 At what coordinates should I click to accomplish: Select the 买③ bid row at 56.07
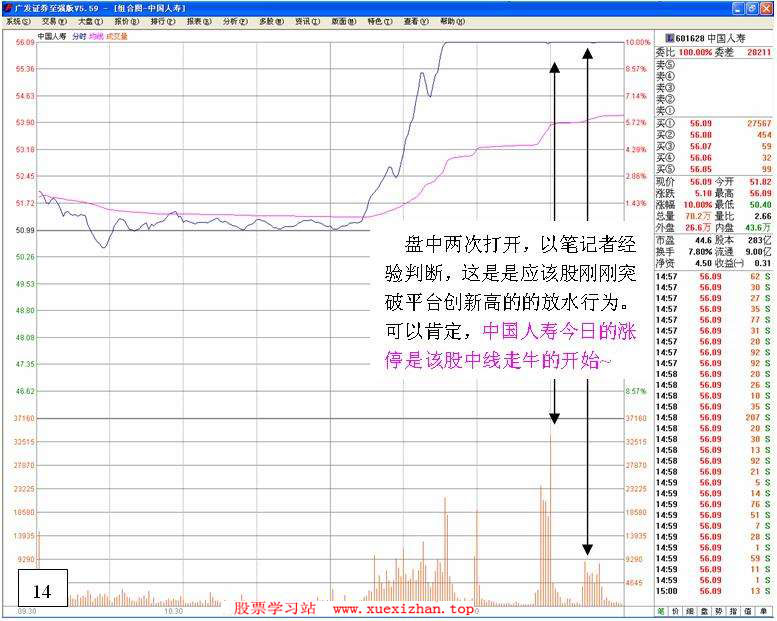pyautogui.click(x=714, y=146)
